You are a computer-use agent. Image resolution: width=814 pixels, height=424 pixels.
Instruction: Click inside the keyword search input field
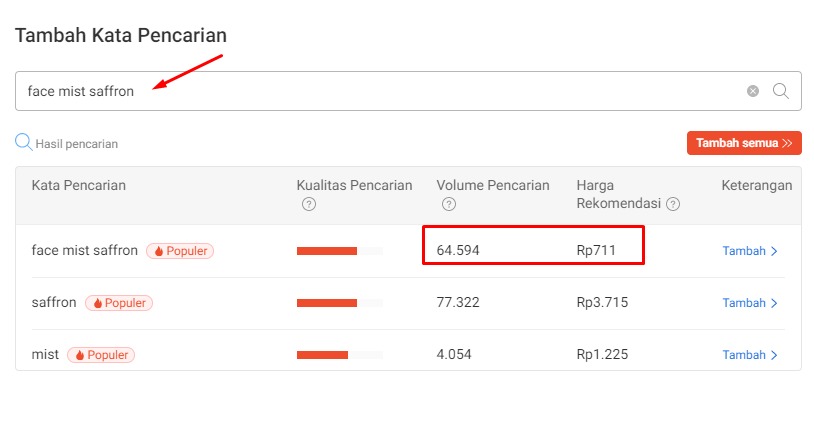click(380, 91)
